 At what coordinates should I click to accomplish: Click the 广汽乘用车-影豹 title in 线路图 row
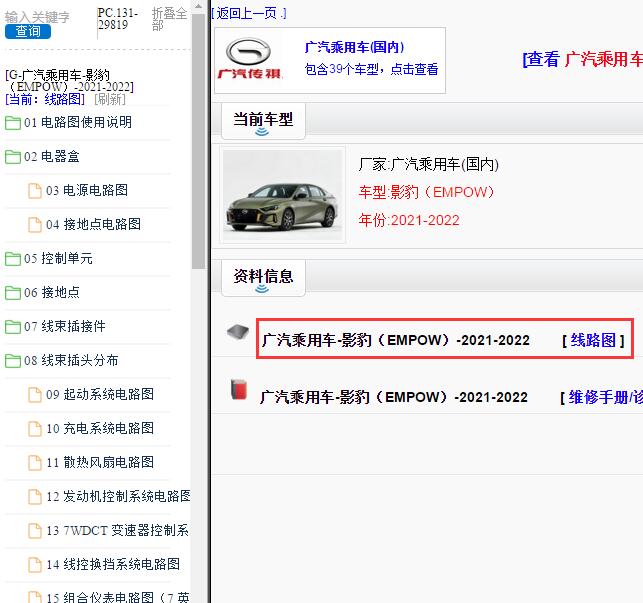[x=396, y=340]
